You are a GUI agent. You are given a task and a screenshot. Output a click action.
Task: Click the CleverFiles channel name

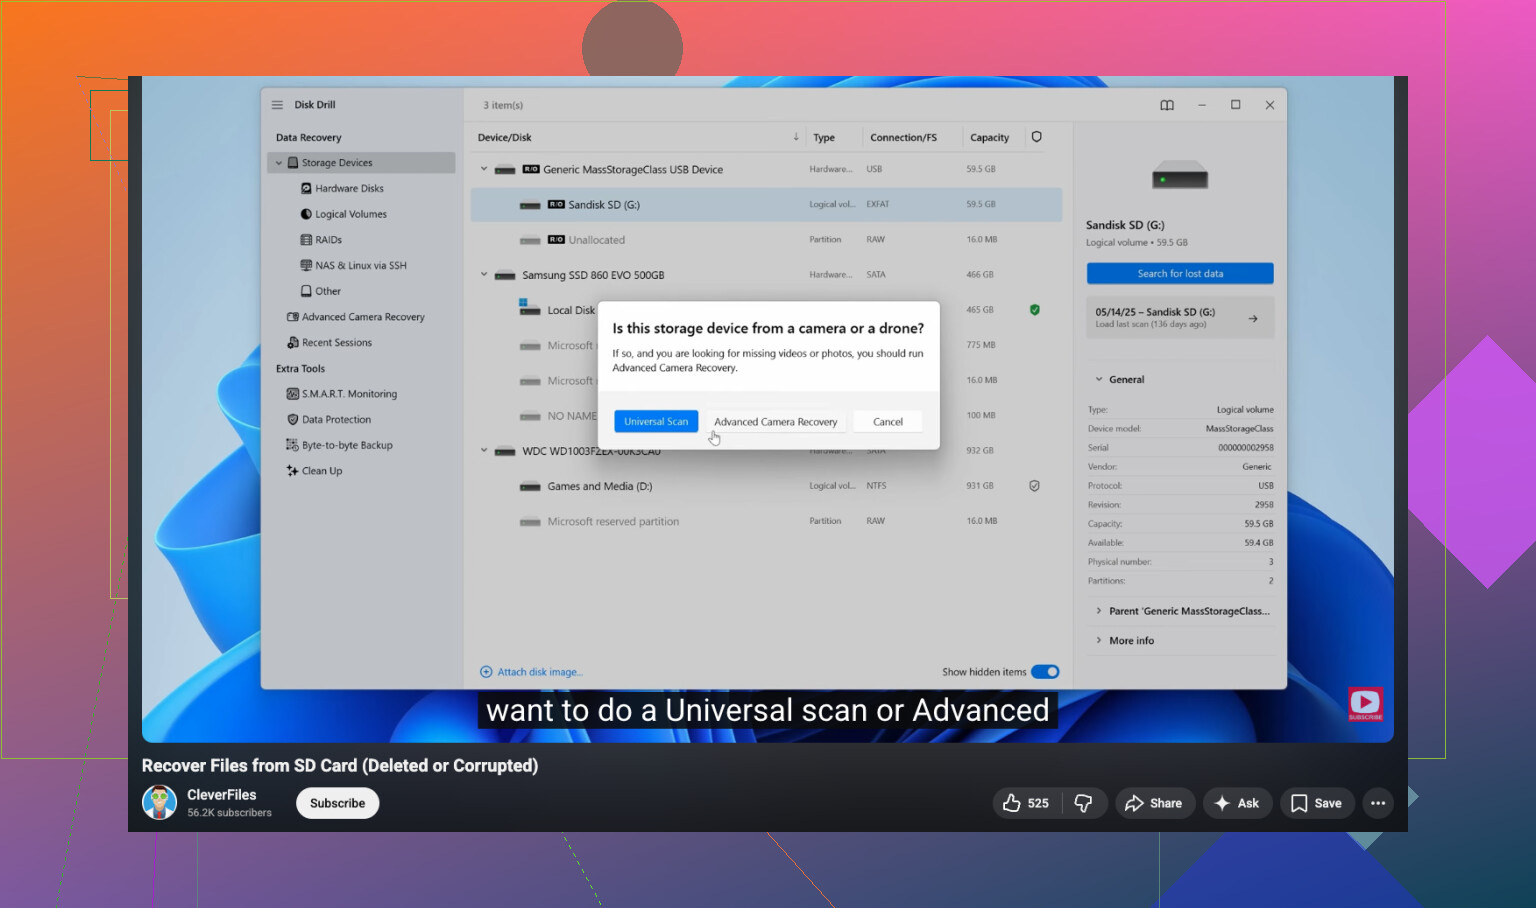pyautogui.click(x=222, y=795)
